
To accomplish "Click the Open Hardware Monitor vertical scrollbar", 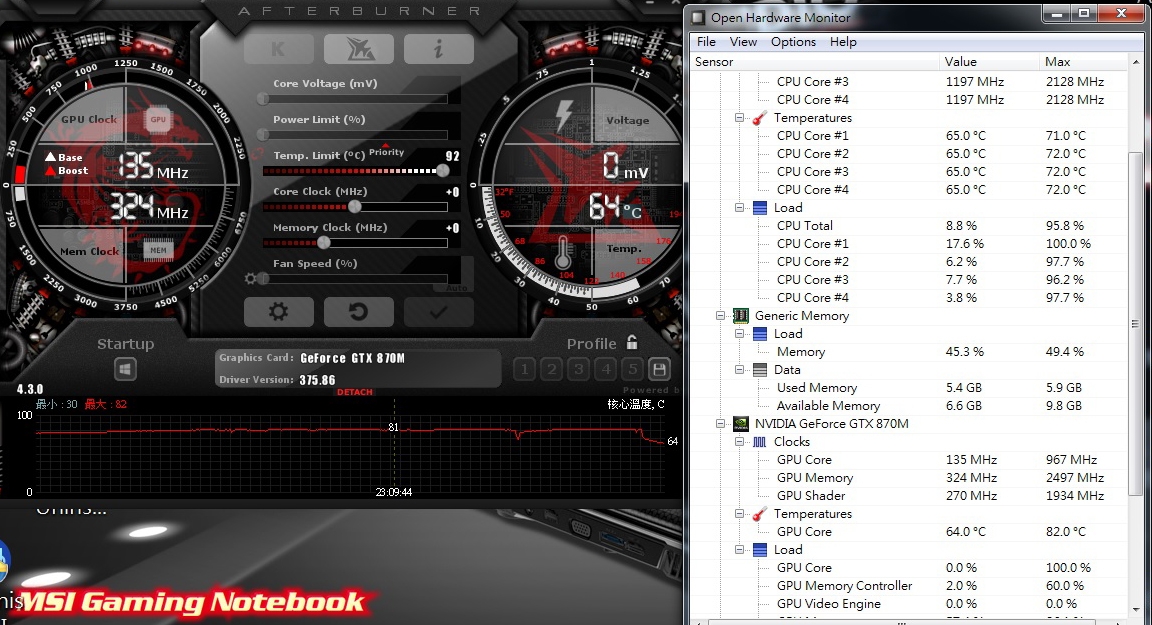I will [x=1135, y=323].
